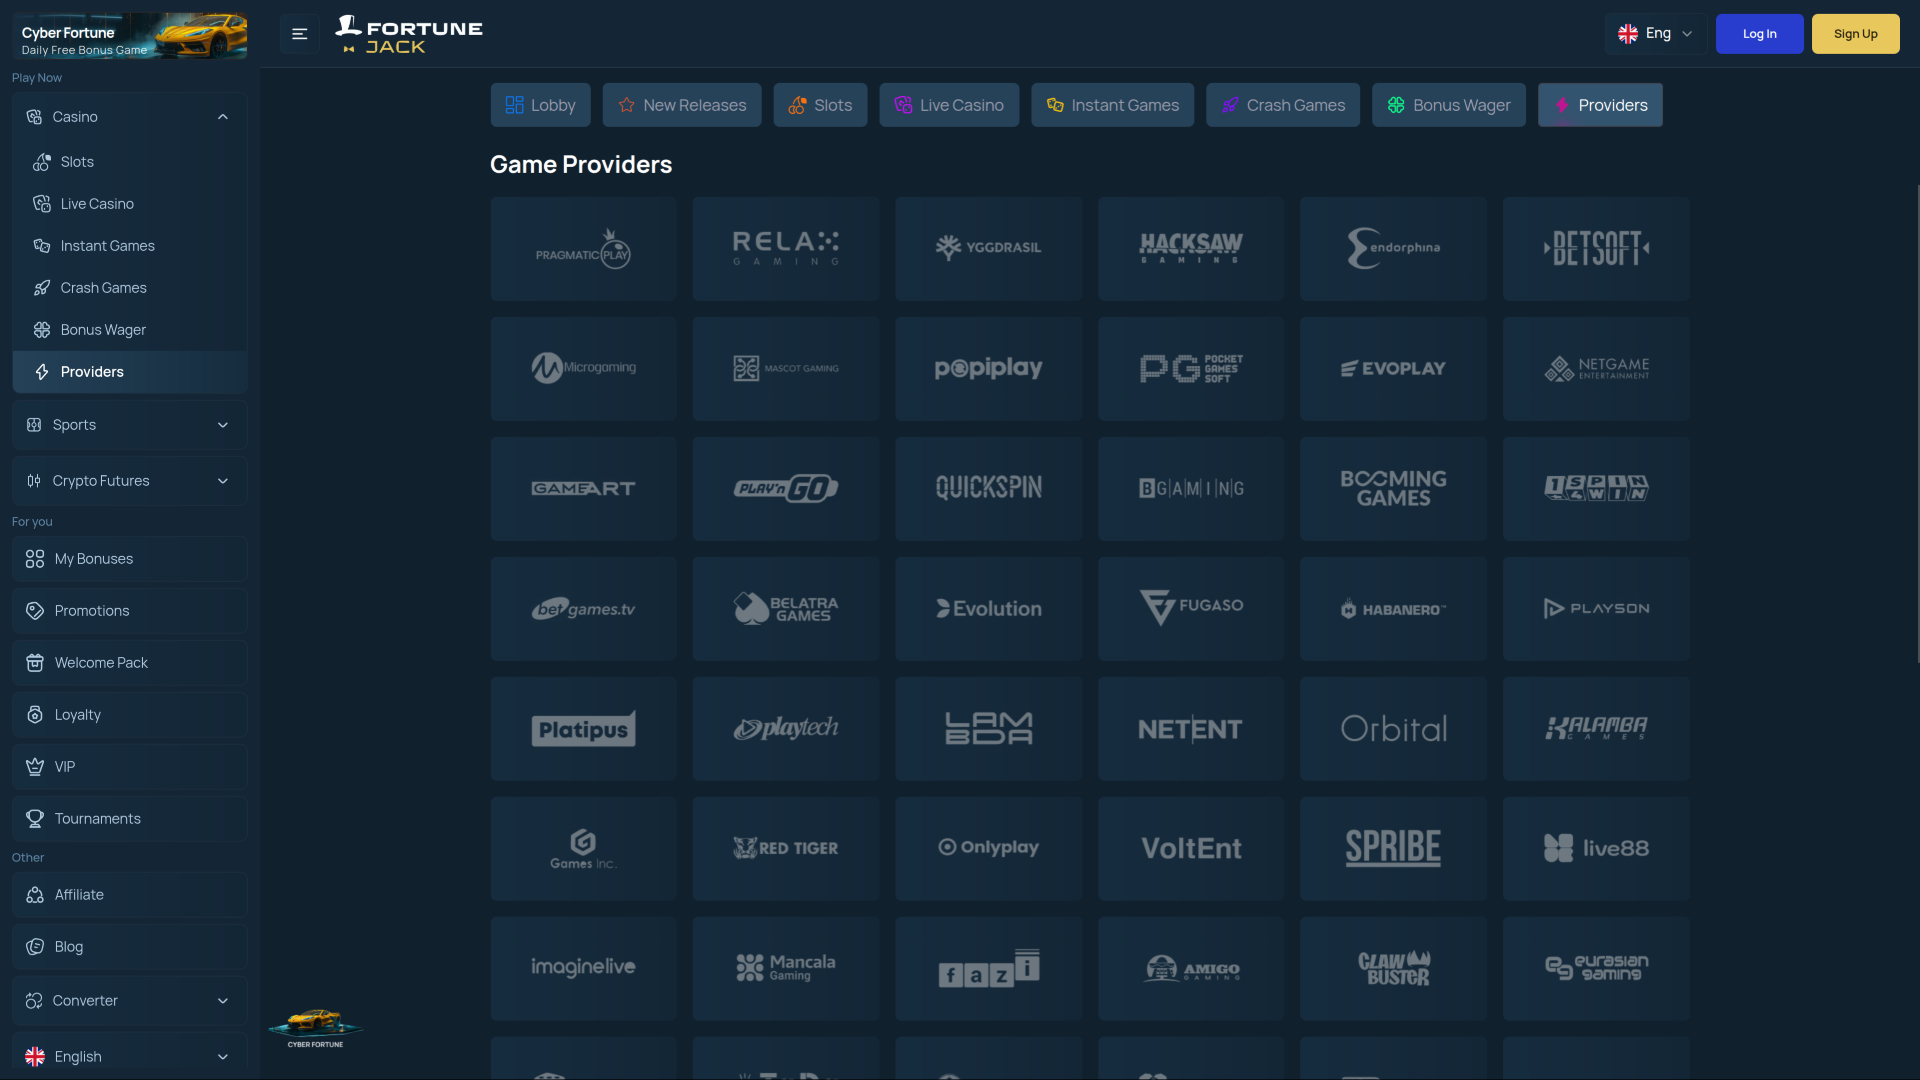Click the hamburger menu toggle icon

299,34
